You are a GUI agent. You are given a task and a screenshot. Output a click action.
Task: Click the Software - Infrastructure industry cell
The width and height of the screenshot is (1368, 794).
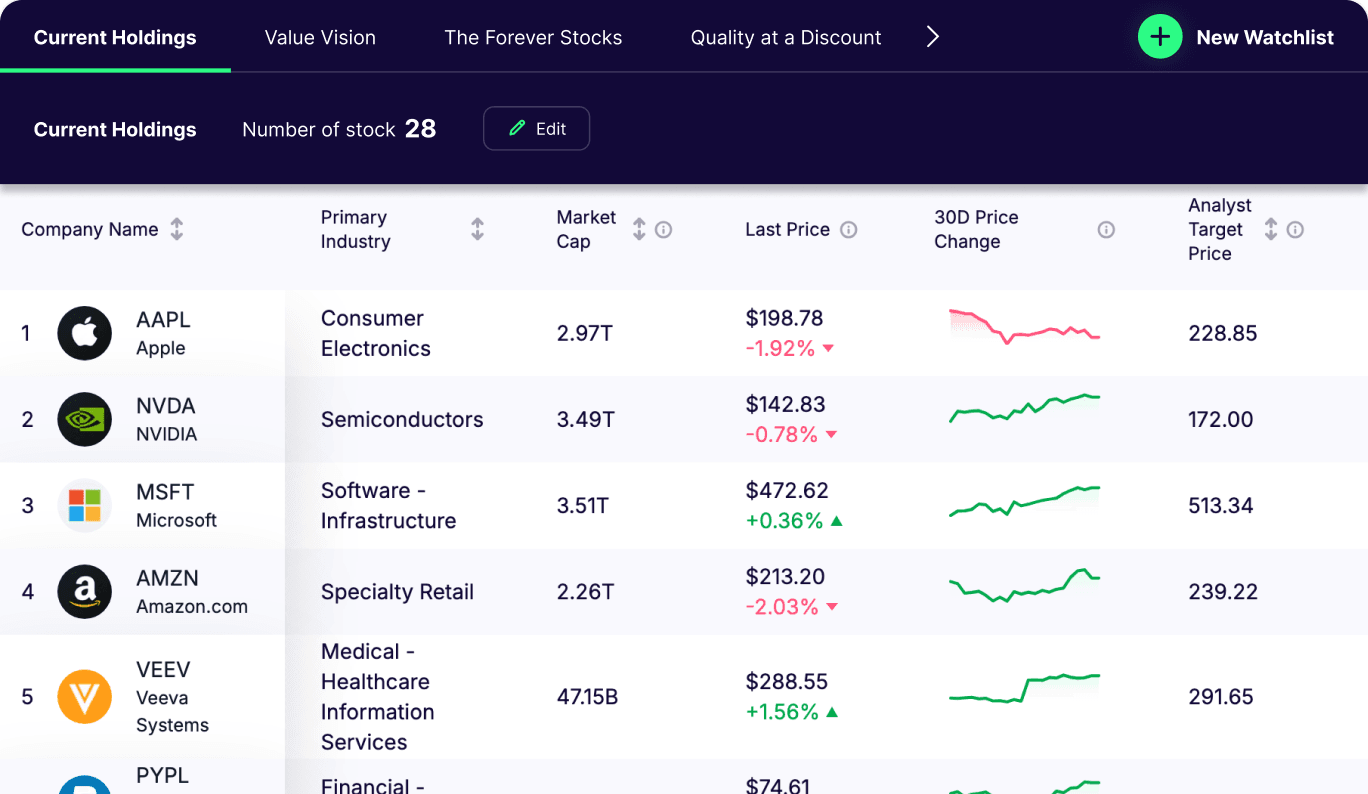click(388, 505)
